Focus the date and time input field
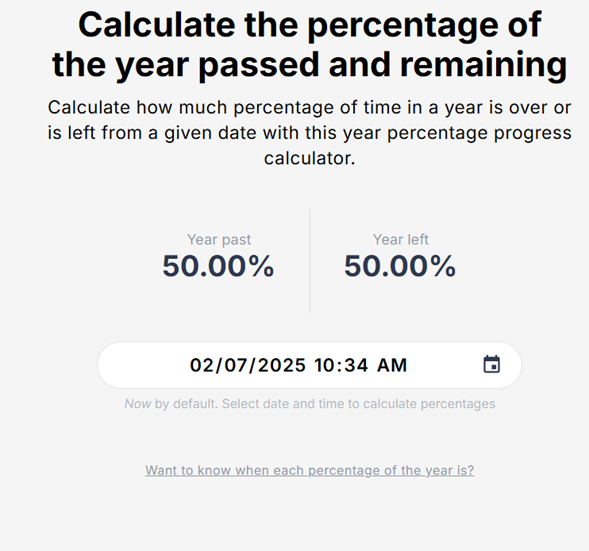 (x=310, y=365)
